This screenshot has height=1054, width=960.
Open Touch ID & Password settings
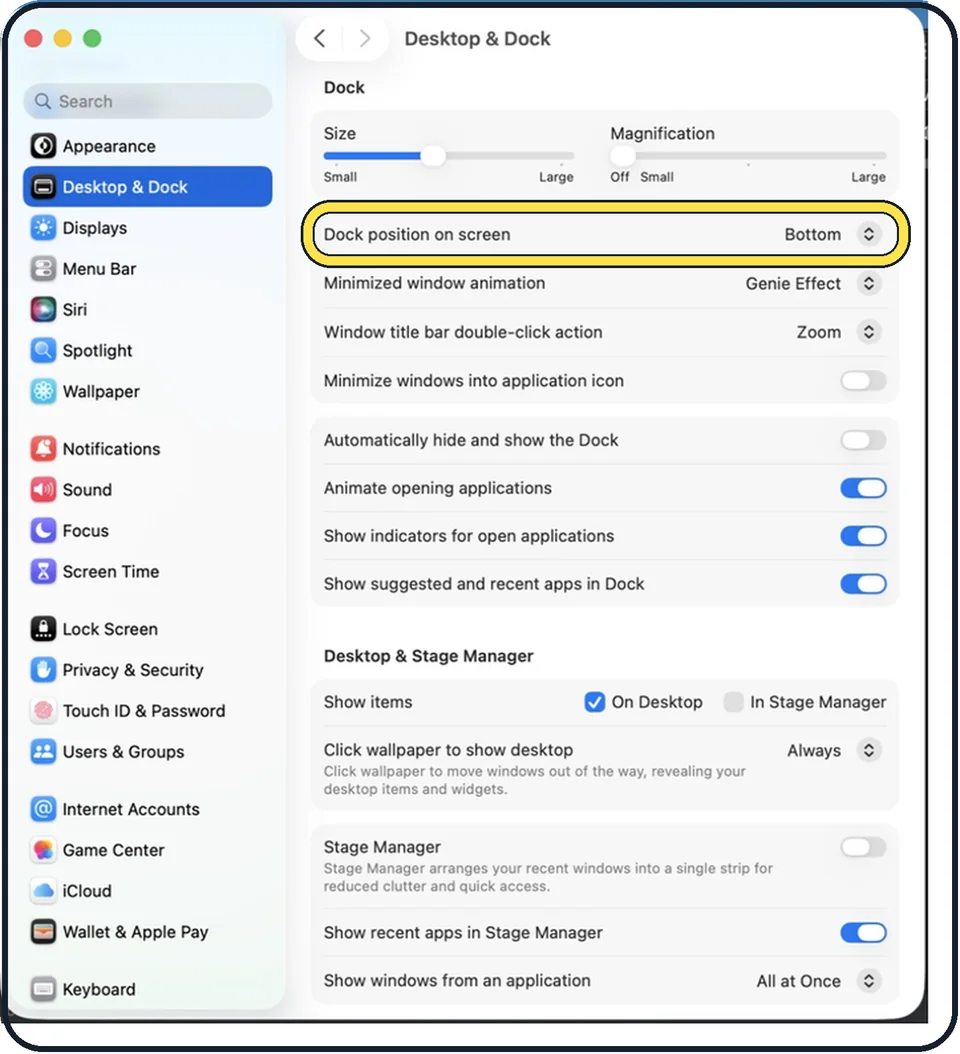(x=148, y=711)
